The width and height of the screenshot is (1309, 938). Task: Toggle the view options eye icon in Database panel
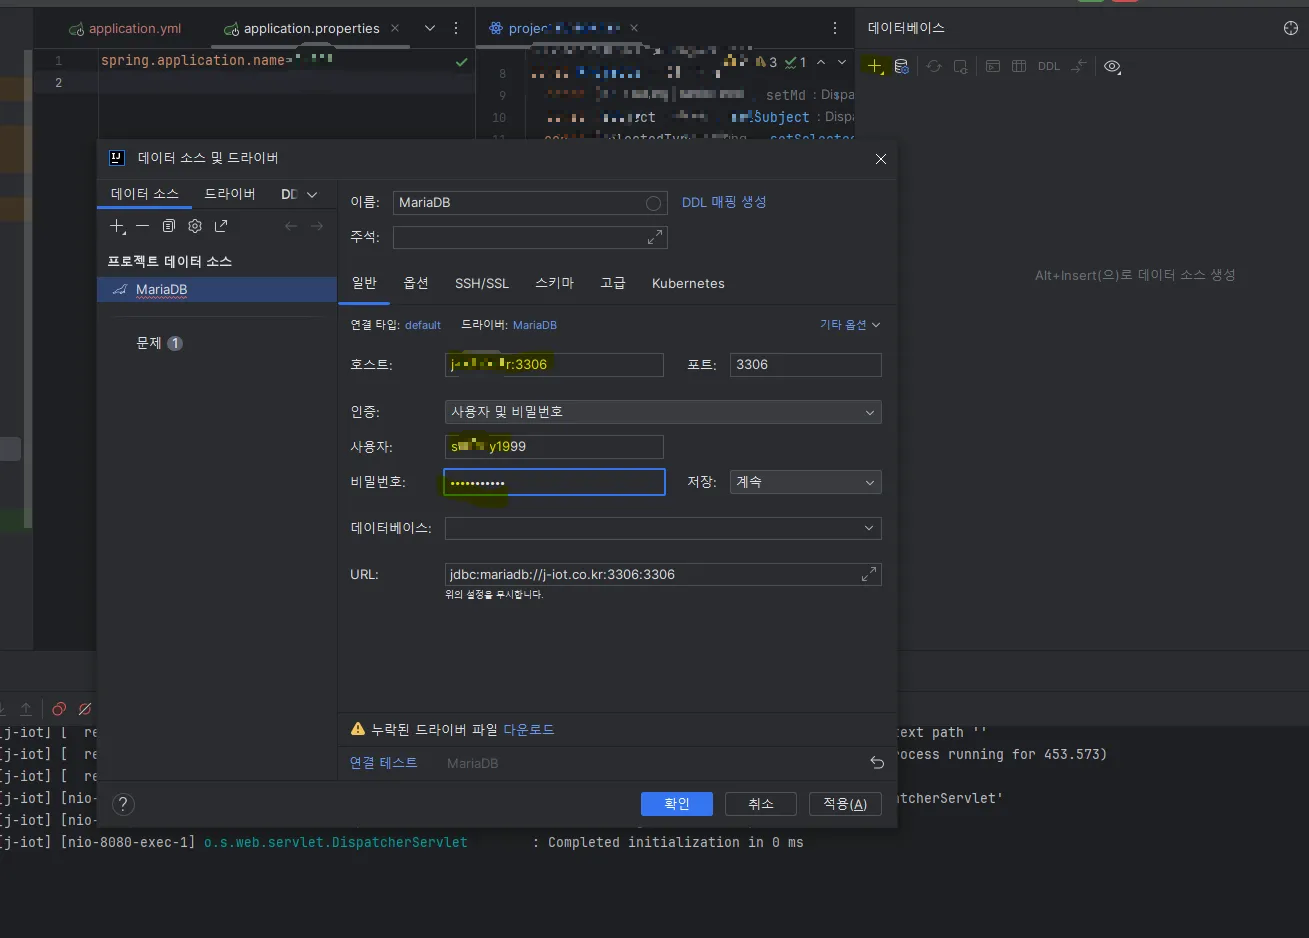1112,66
